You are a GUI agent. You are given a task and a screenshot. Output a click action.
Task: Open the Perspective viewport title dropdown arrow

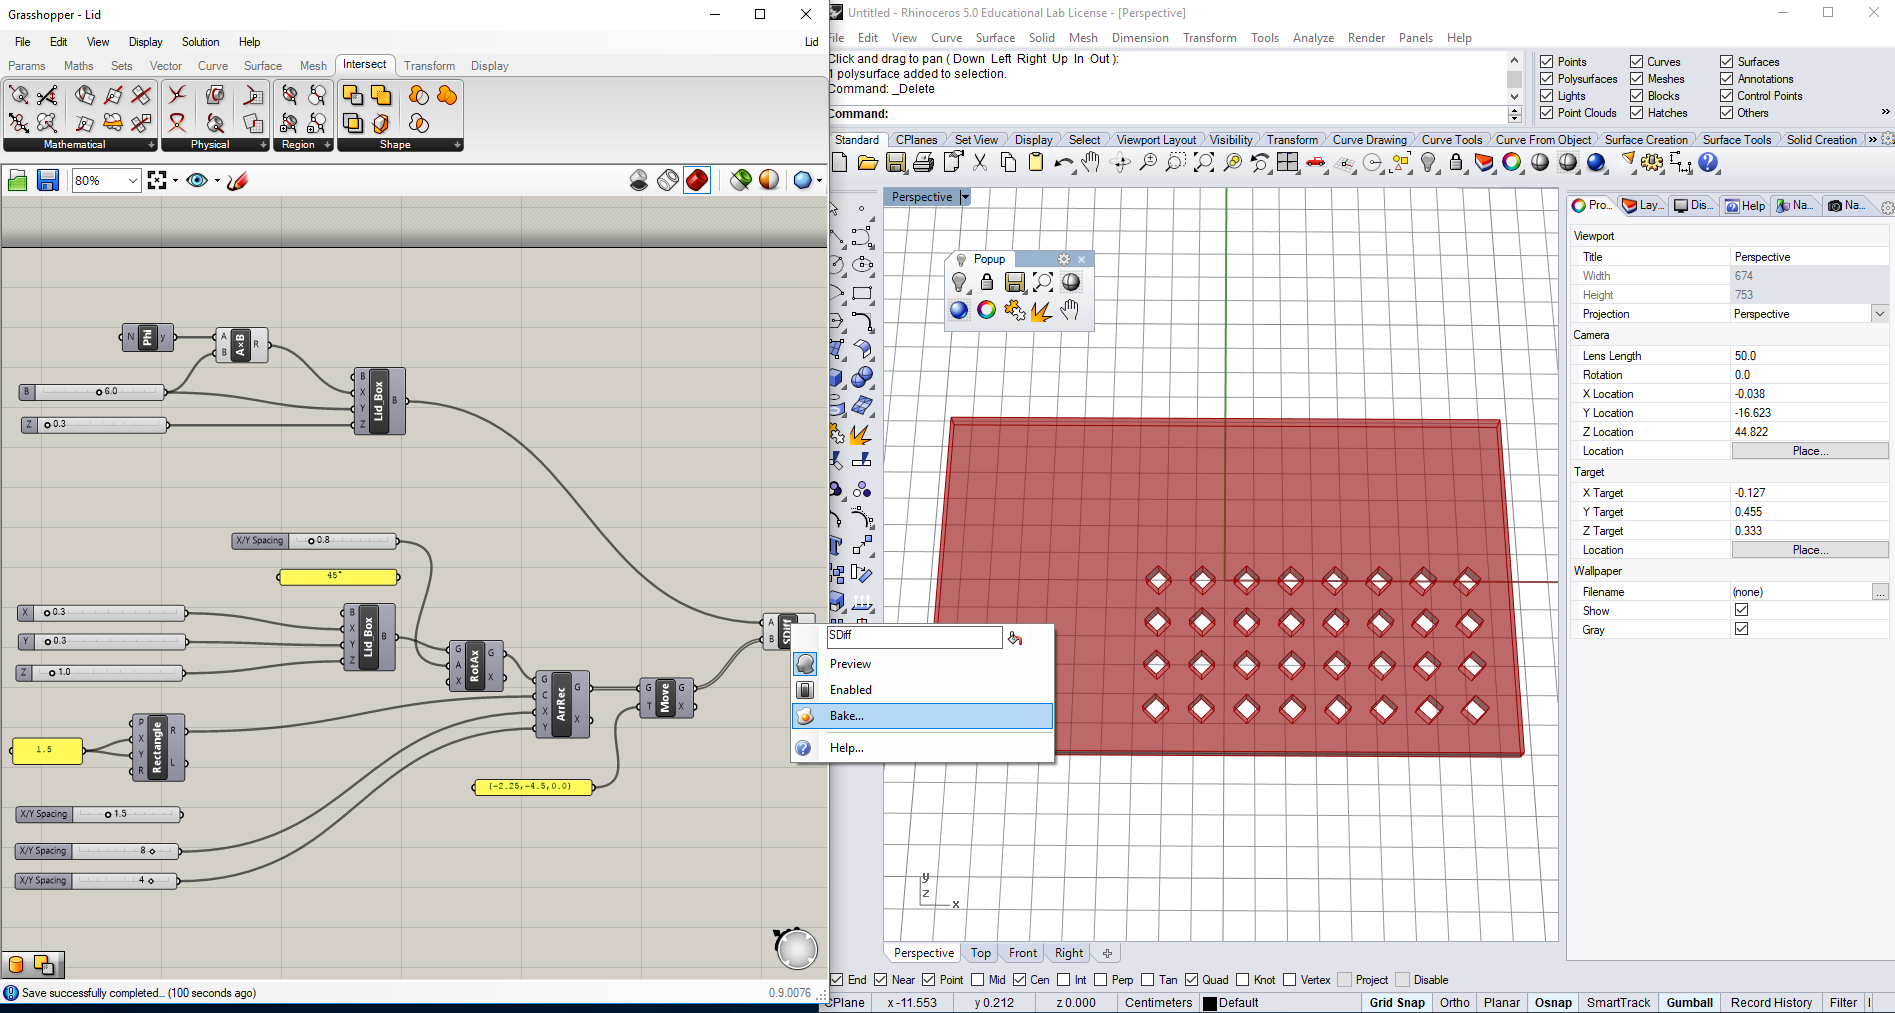[965, 197]
